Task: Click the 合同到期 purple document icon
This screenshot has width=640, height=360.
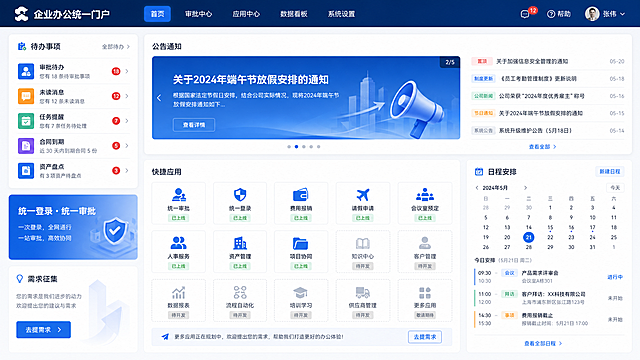Action: [26, 146]
